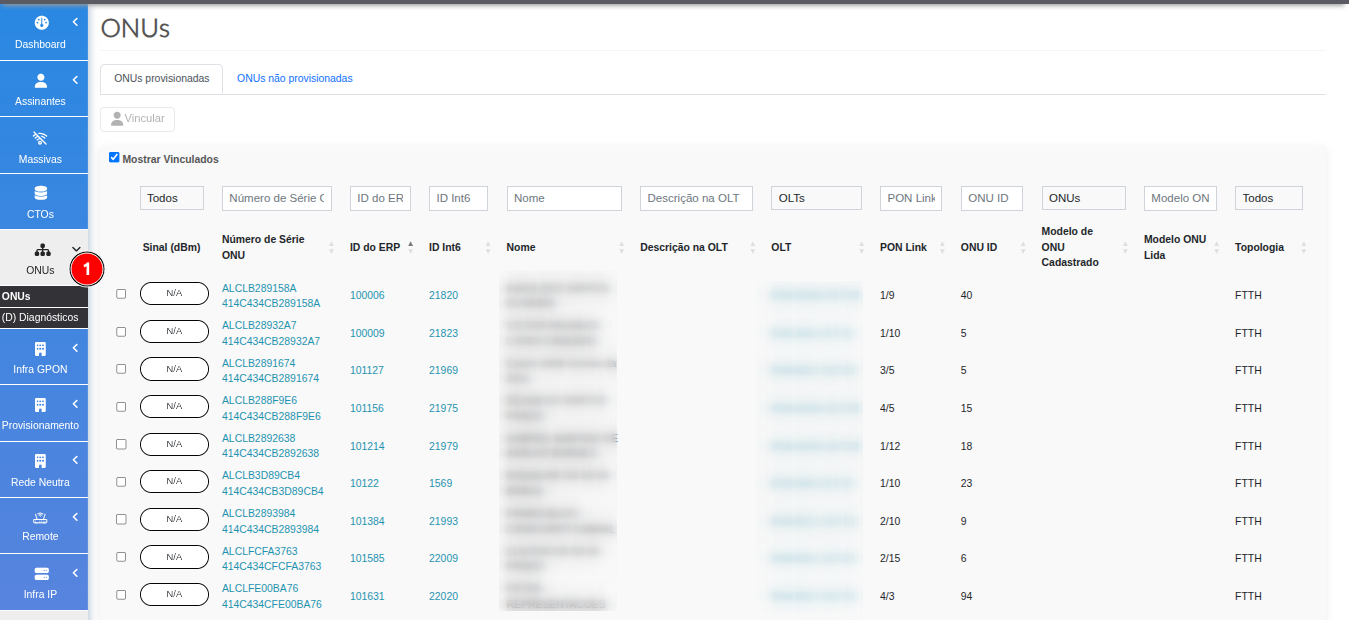Tick checkbox of row ALCLFE00BA76

[121, 595]
